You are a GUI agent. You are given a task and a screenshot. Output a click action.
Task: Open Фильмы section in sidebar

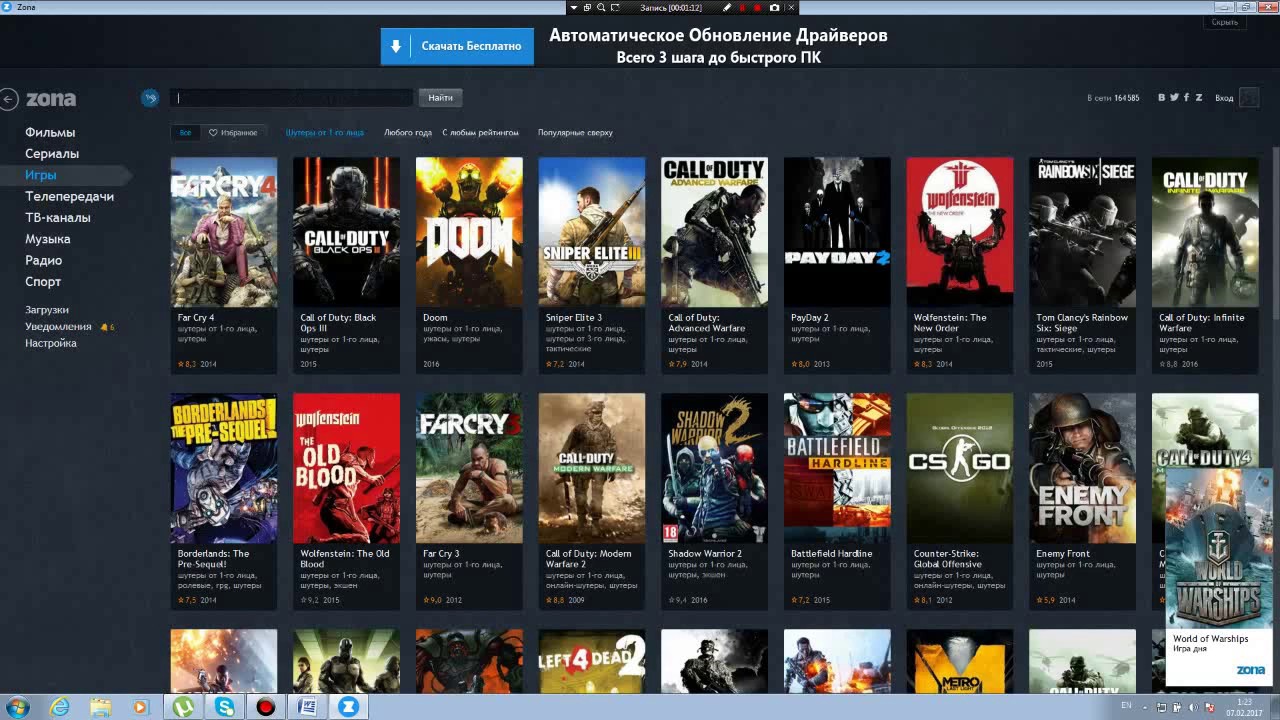pyautogui.click(x=50, y=132)
